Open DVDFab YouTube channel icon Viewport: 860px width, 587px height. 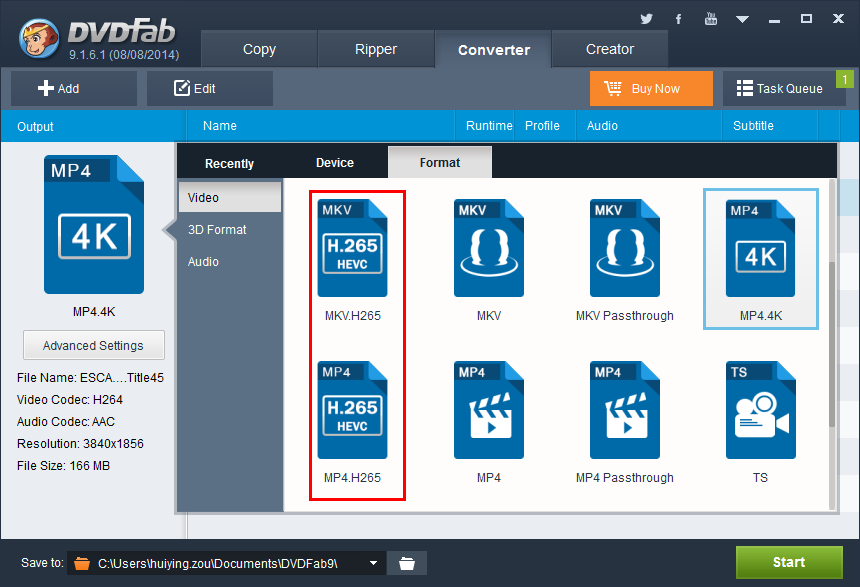point(711,19)
